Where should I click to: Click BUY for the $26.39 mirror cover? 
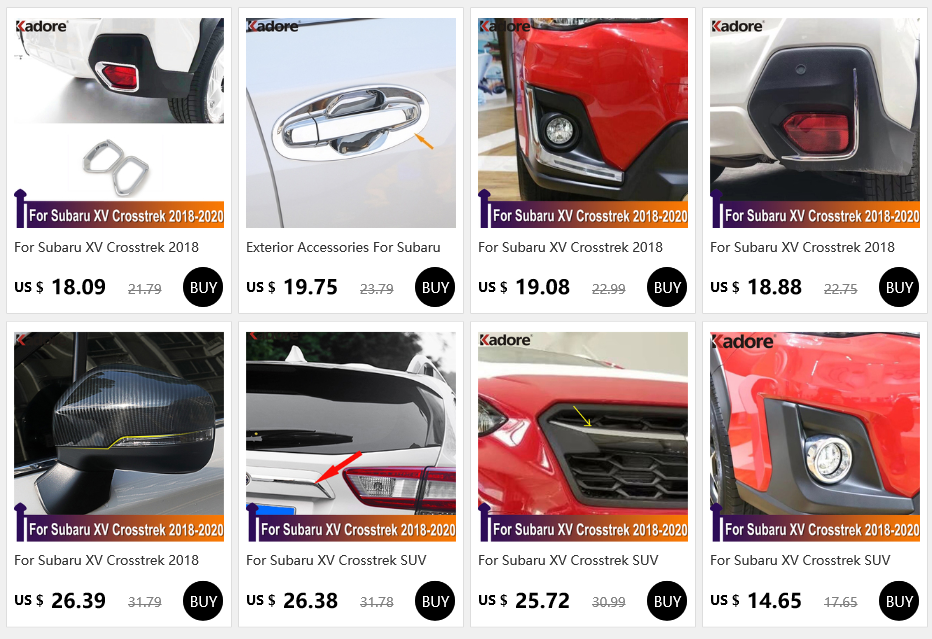click(x=203, y=601)
